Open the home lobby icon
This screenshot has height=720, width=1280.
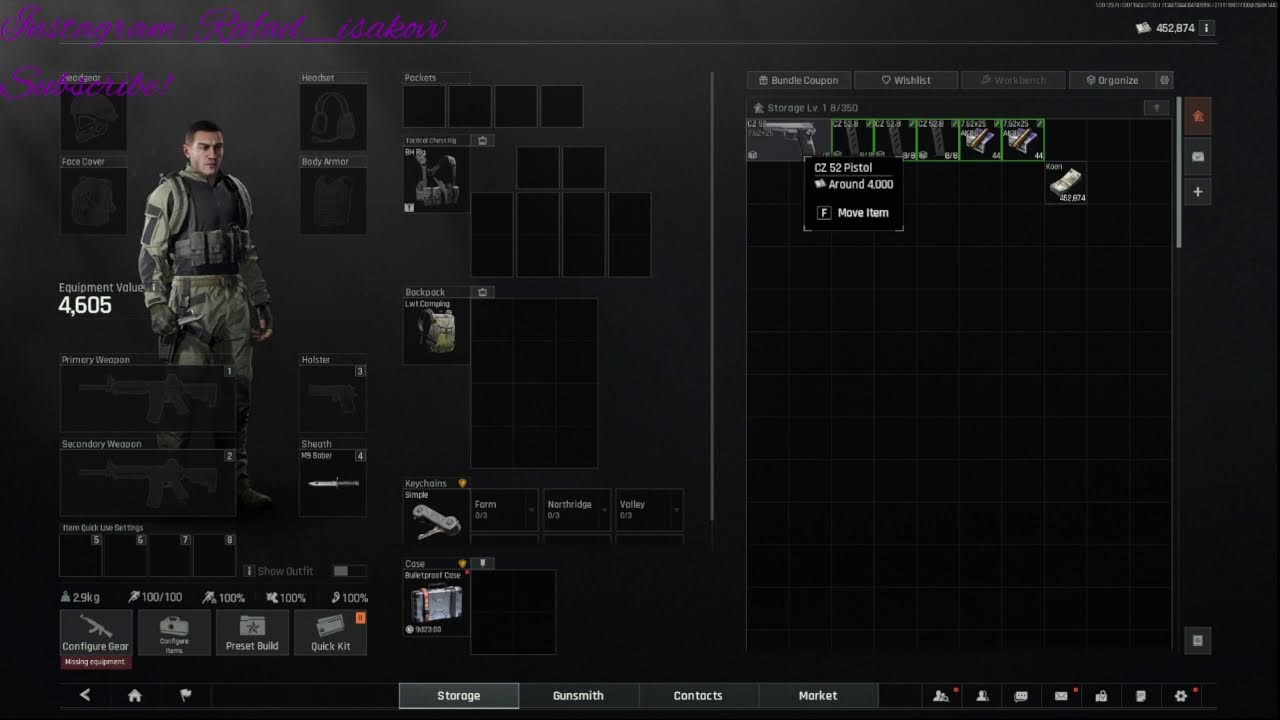[x=135, y=695]
